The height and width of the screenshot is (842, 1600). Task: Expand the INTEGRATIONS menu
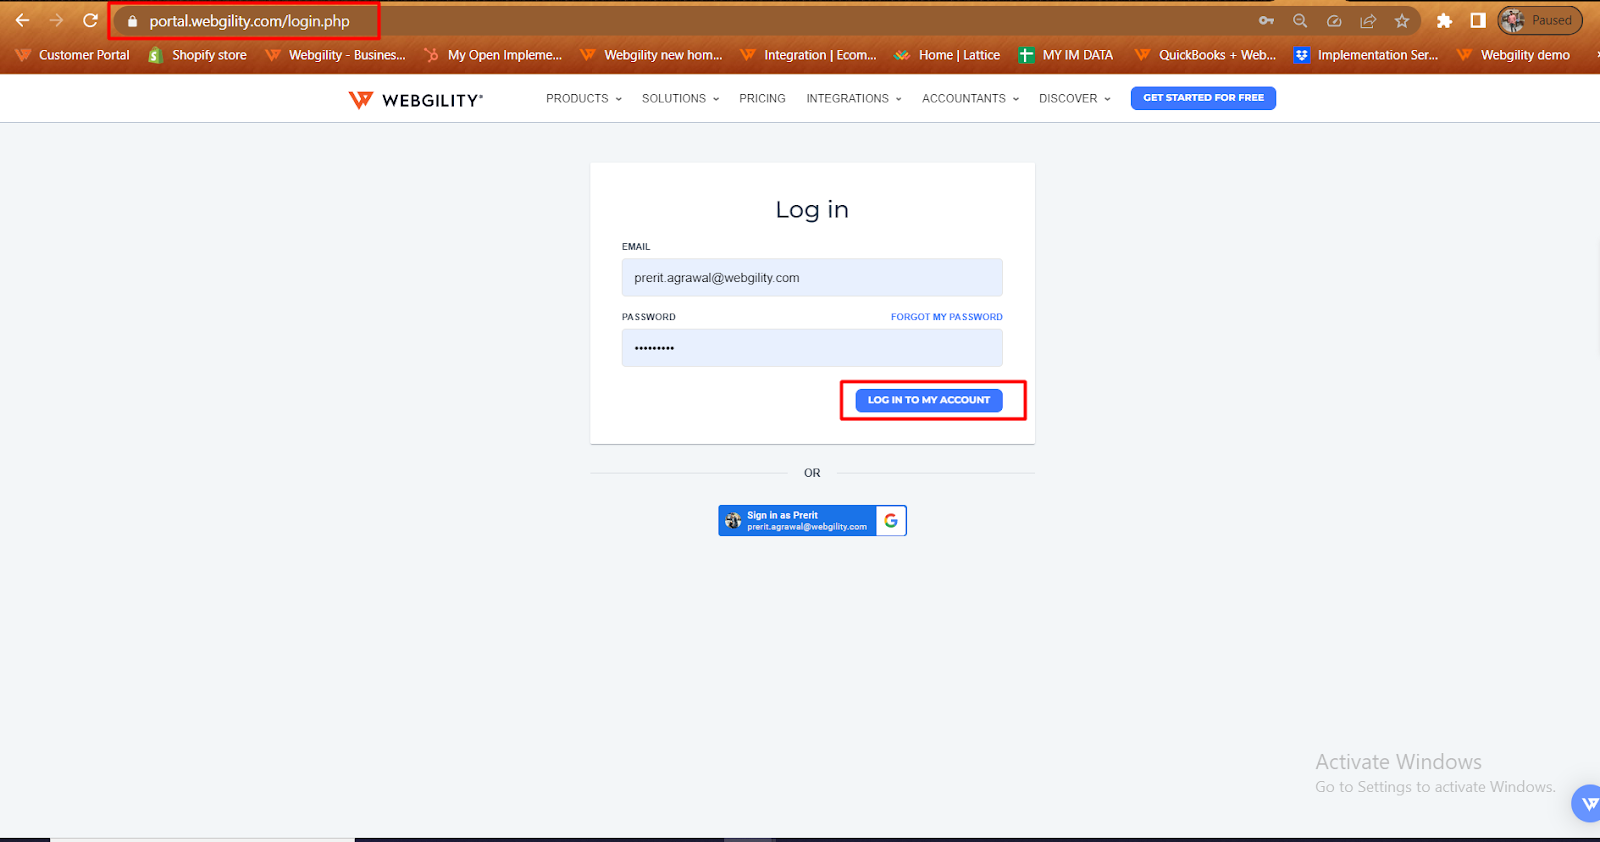click(x=854, y=98)
